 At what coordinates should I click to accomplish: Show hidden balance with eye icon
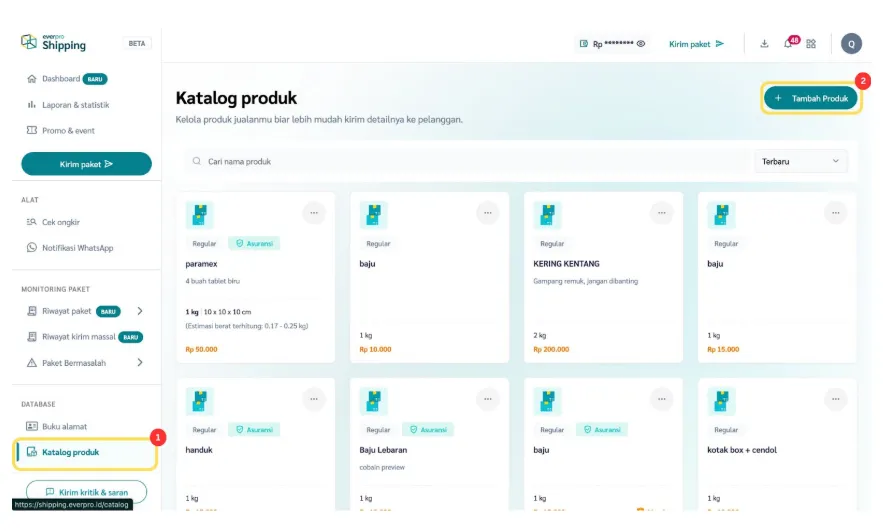pyautogui.click(x=641, y=44)
